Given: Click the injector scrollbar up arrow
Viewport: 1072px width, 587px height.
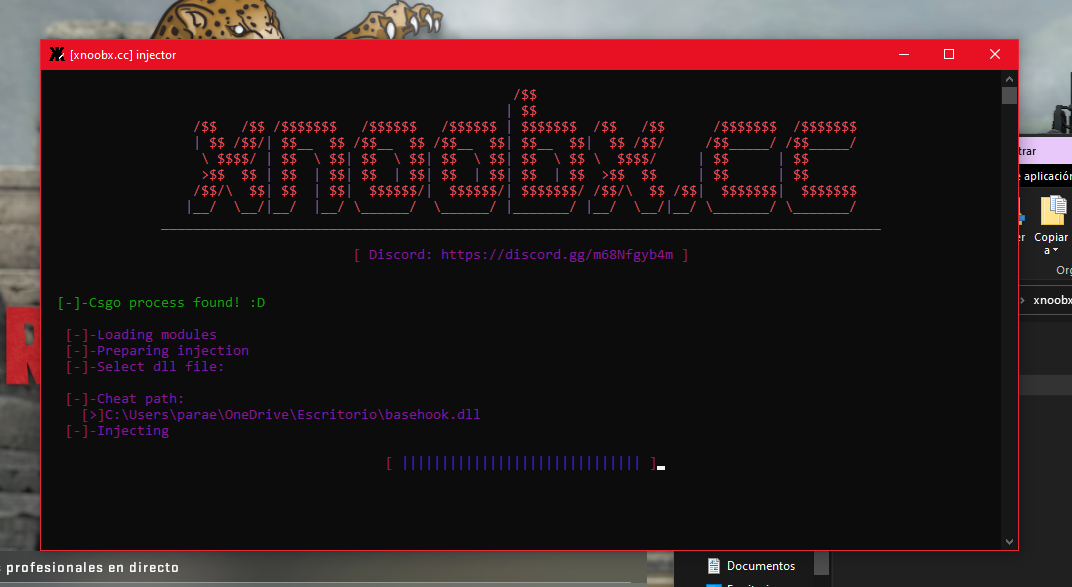Looking at the screenshot, I should click(x=1009, y=78).
